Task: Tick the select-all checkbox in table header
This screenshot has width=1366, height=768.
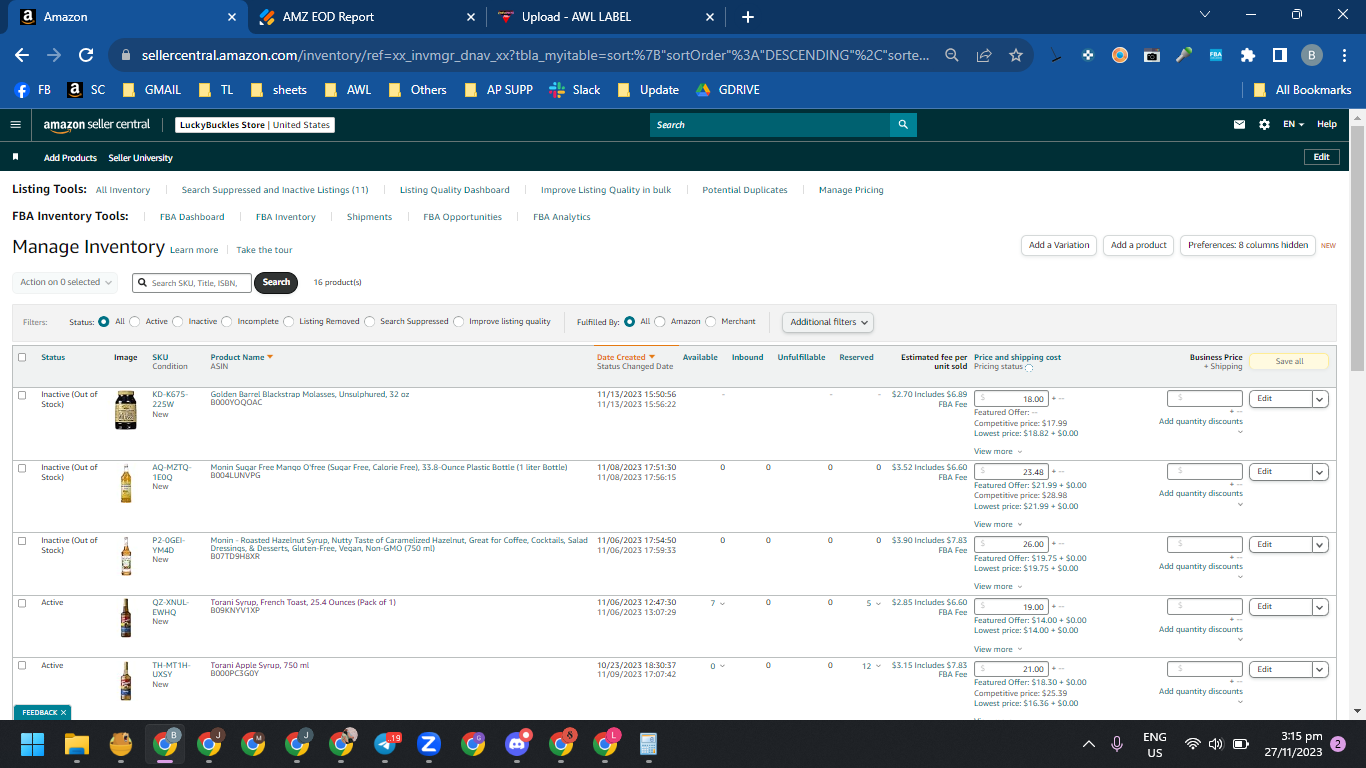Action: (22, 357)
